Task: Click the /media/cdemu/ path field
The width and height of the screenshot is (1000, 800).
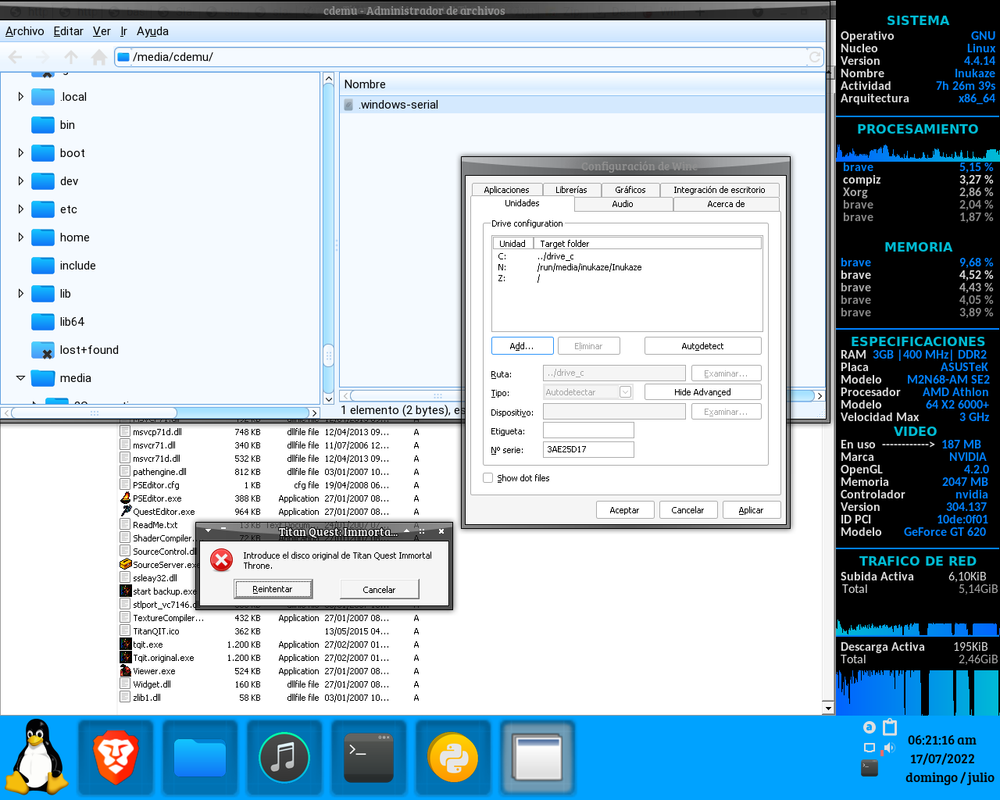Action: tap(469, 57)
